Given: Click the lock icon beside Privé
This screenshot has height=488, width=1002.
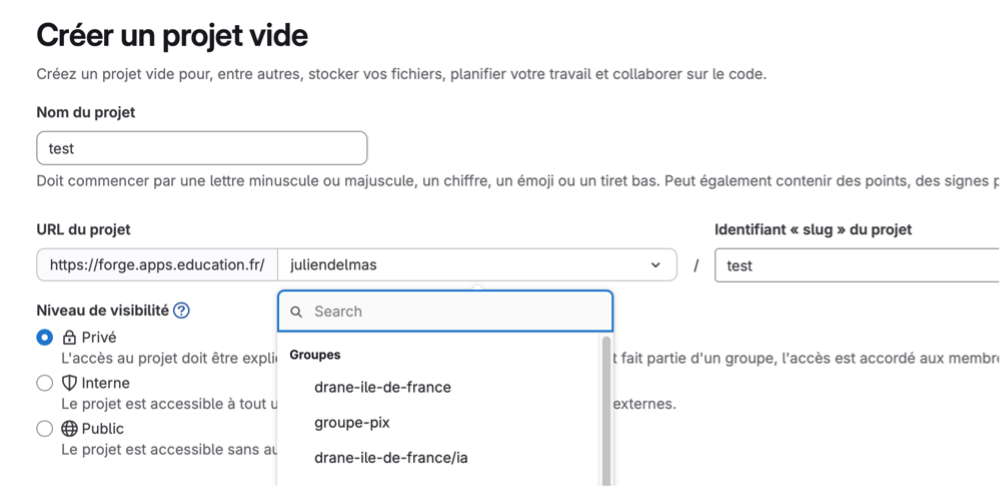Looking at the screenshot, I should click(x=69, y=337).
